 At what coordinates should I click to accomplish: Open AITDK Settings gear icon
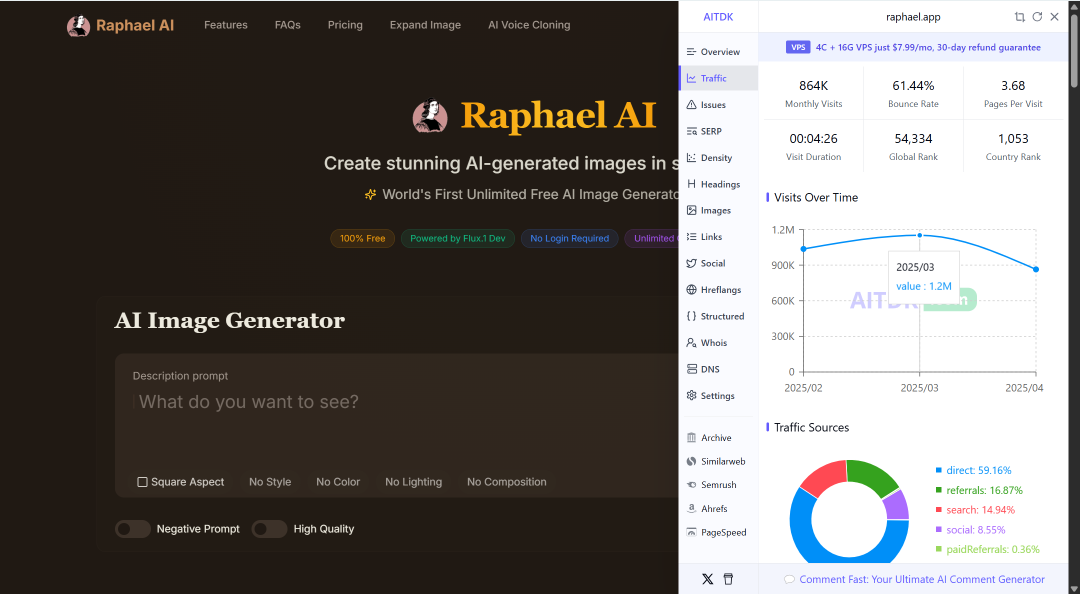click(x=692, y=396)
